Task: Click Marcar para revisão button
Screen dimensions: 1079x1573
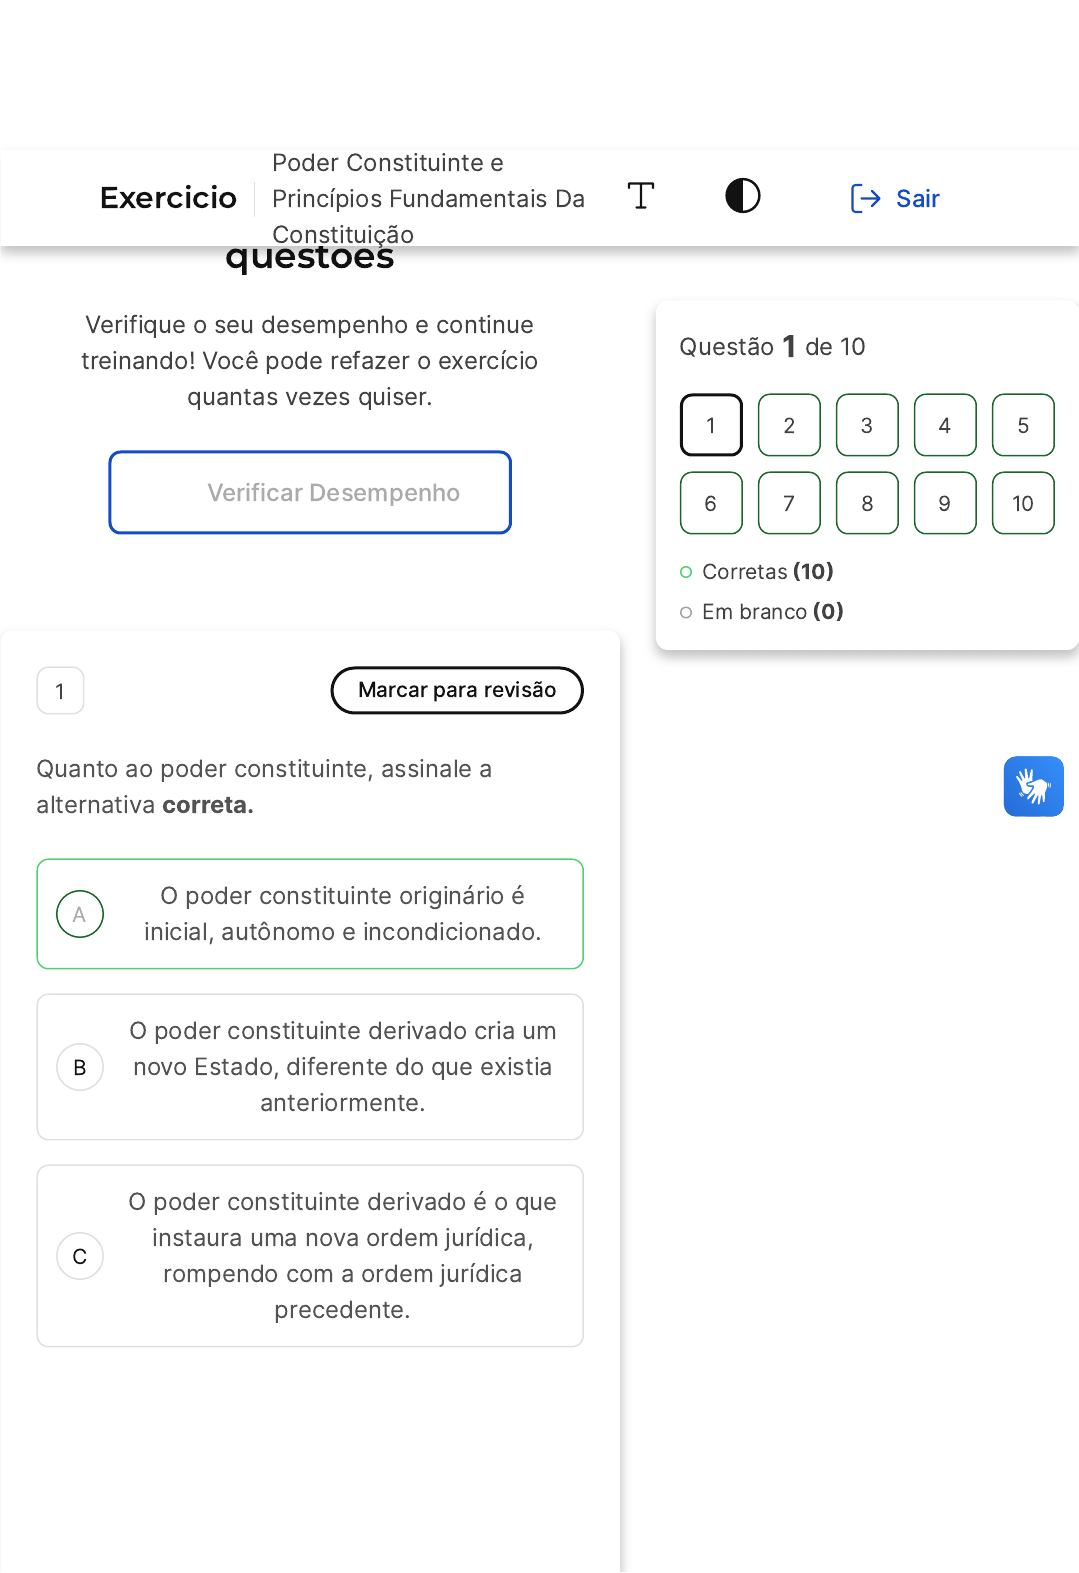Action: tap(457, 690)
